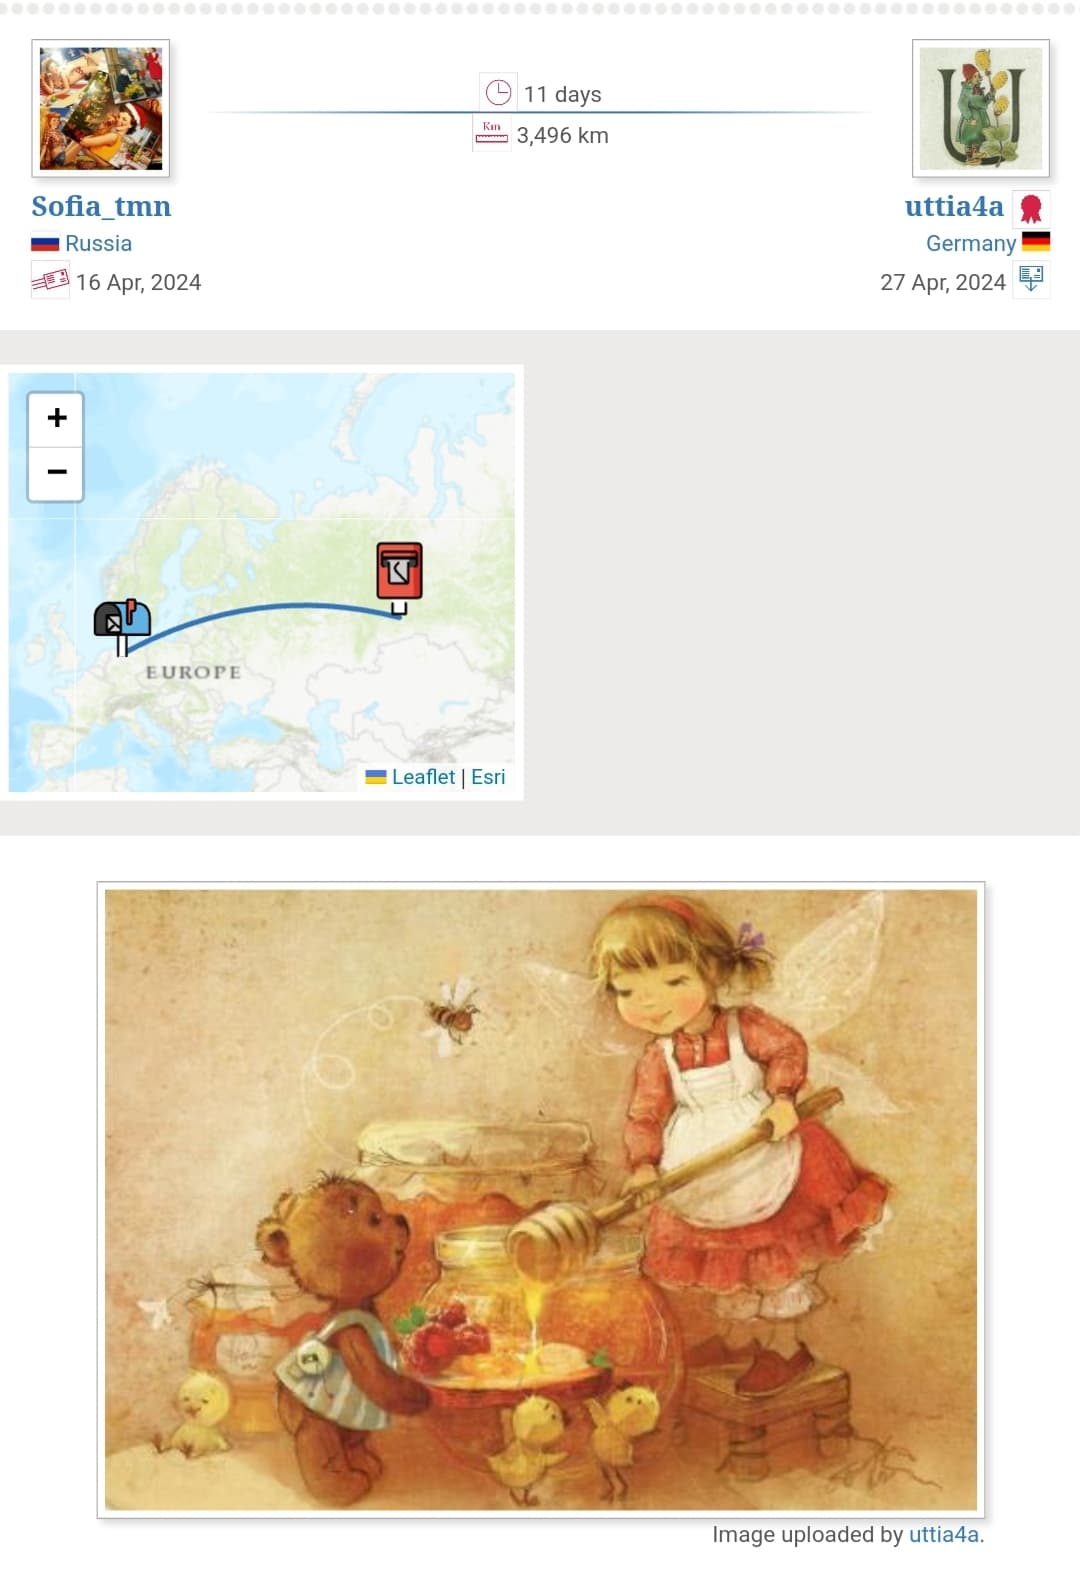
Task: Zoom out on the map
Action: (x=56, y=472)
